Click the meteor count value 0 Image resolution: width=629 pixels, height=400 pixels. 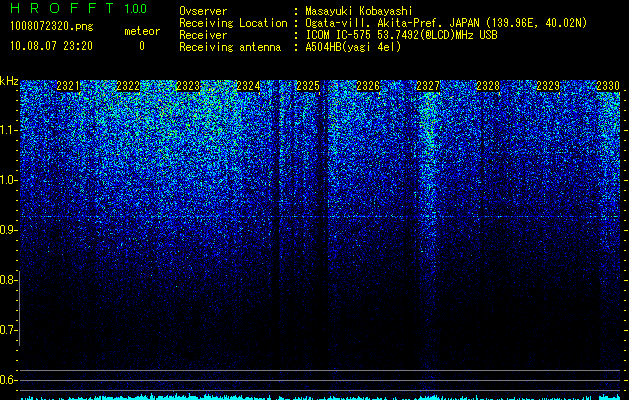pos(142,46)
